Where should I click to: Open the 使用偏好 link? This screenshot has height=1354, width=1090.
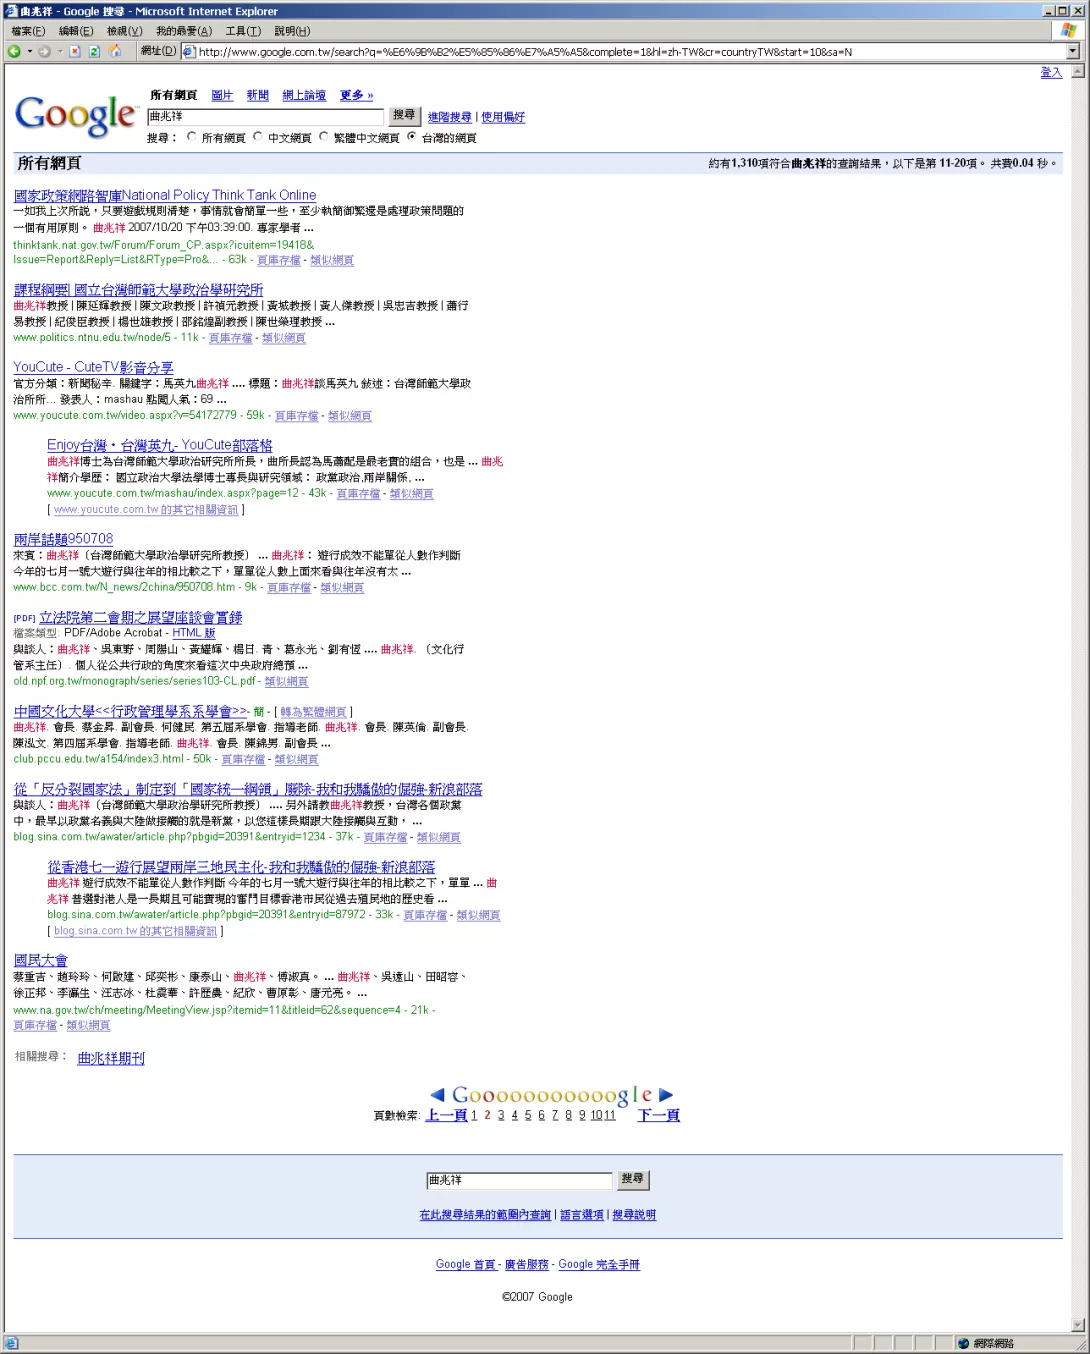(503, 117)
